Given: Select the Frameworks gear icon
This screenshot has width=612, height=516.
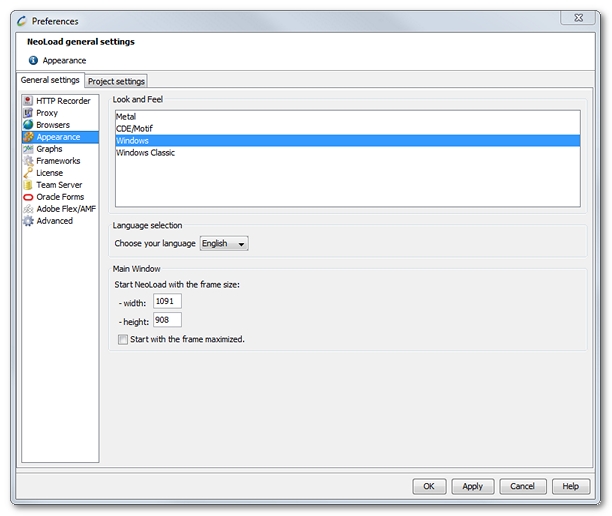Looking at the screenshot, I should (x=28, y=161).
